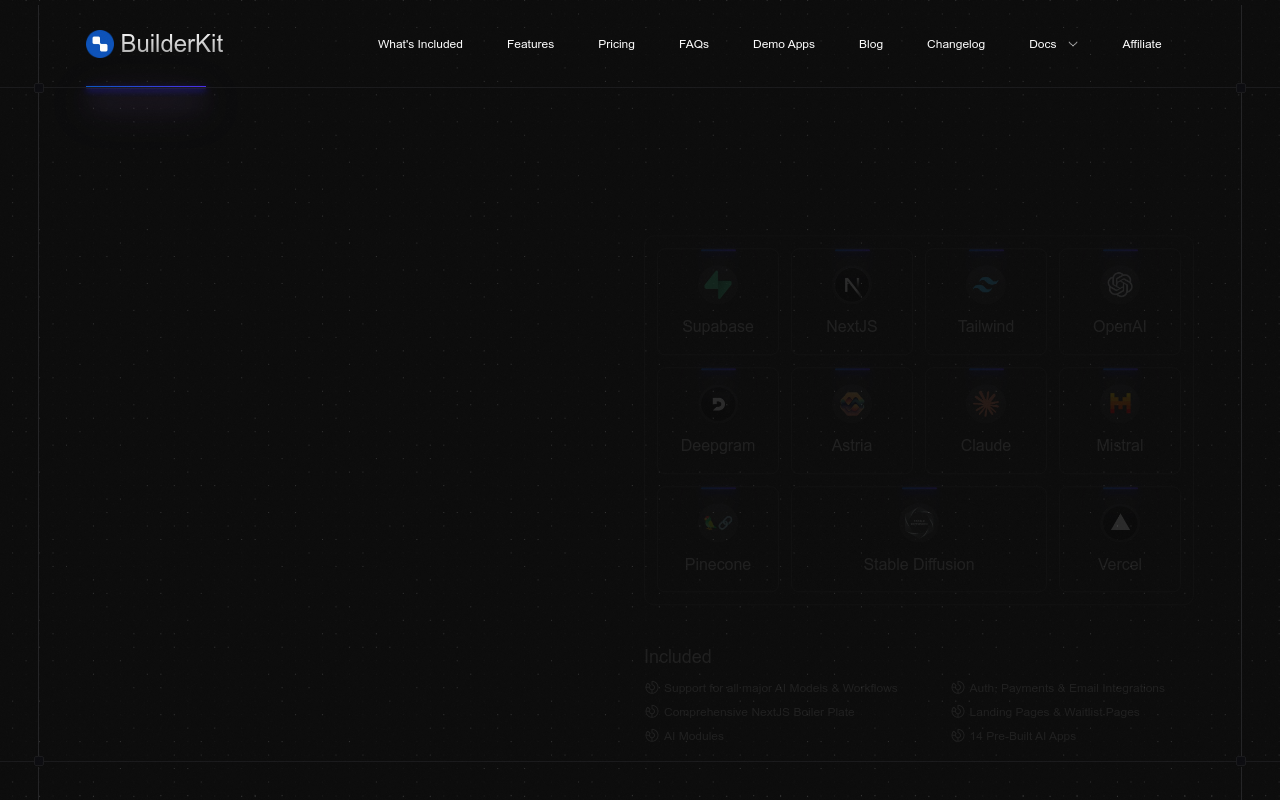Viewport: 1280px width, 800px height.
Task: Click the Stable Diffusion card label
Action: pyautogui.click(x=919, y=564)
